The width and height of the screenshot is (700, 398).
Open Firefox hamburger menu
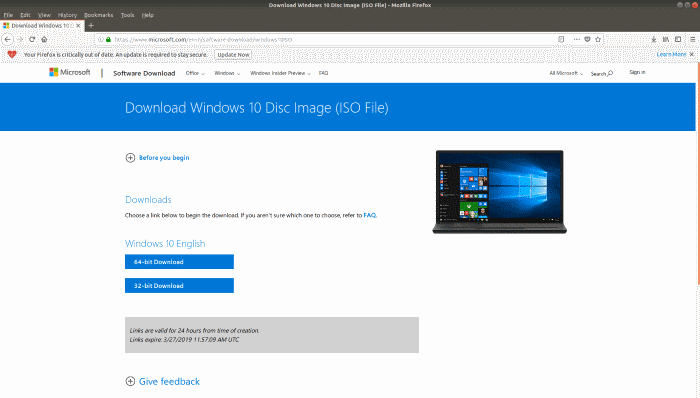click(693, 39)
